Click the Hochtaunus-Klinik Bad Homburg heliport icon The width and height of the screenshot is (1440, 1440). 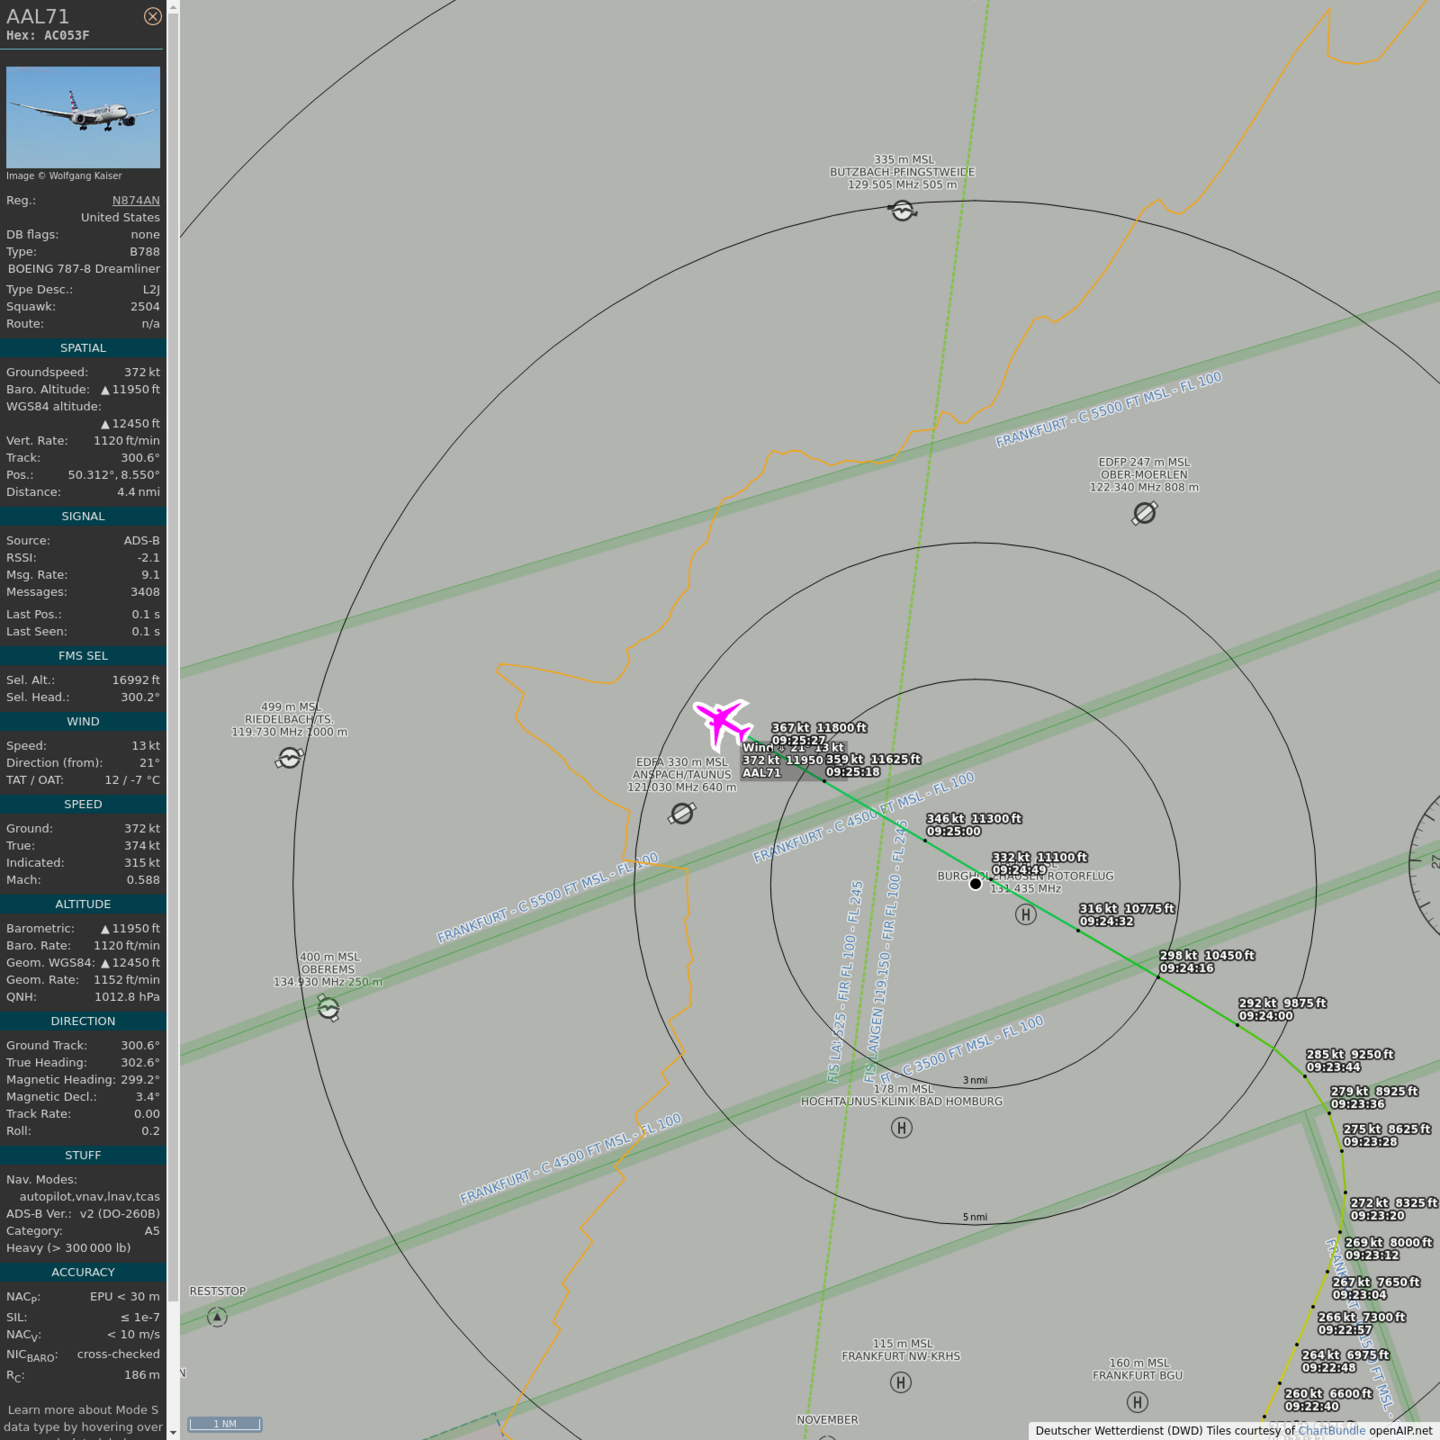901,1128
